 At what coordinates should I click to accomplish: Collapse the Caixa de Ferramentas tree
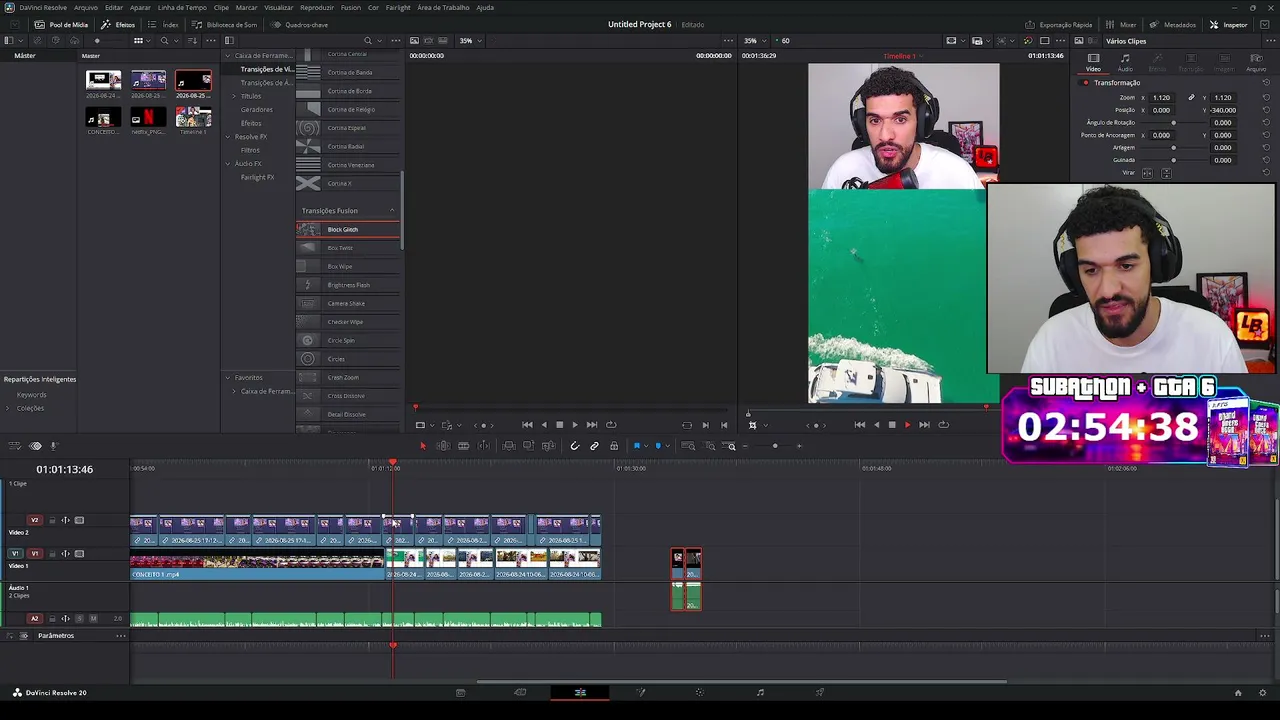pos(228,56)
